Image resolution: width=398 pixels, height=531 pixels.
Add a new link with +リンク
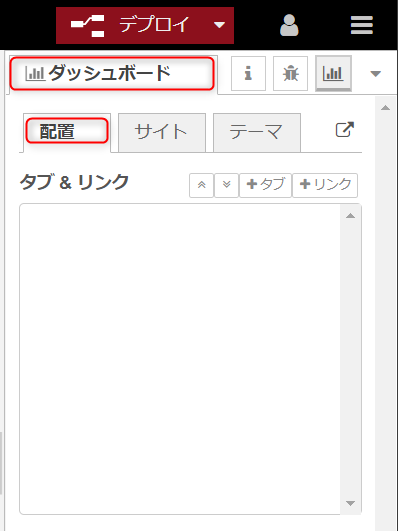[325, 185]
